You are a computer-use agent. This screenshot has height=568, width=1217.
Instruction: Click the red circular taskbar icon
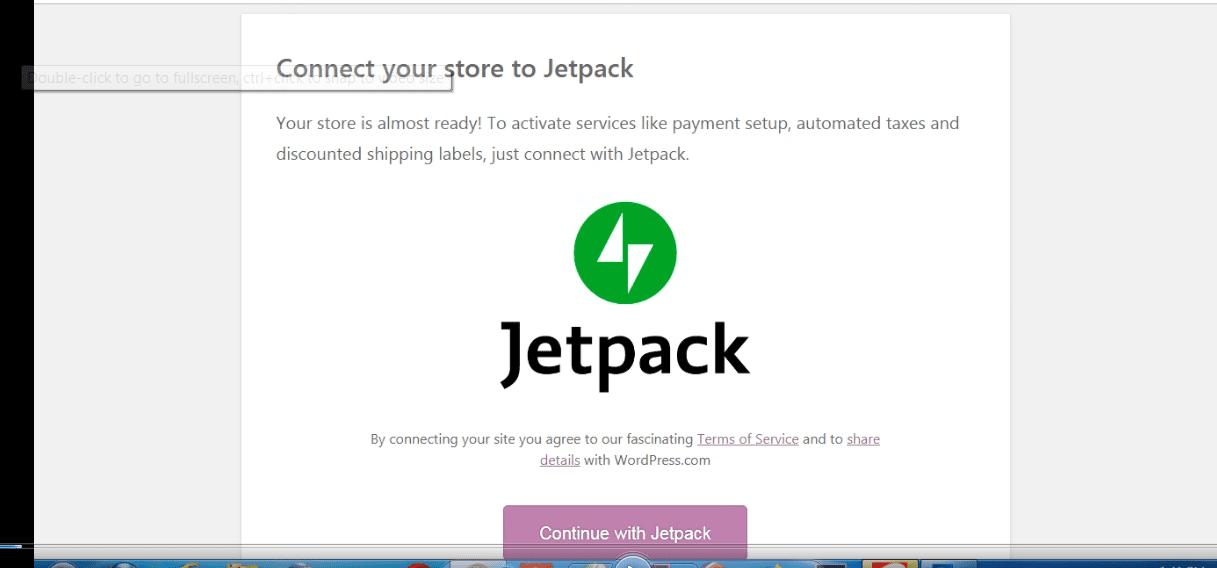pos(418,564)
